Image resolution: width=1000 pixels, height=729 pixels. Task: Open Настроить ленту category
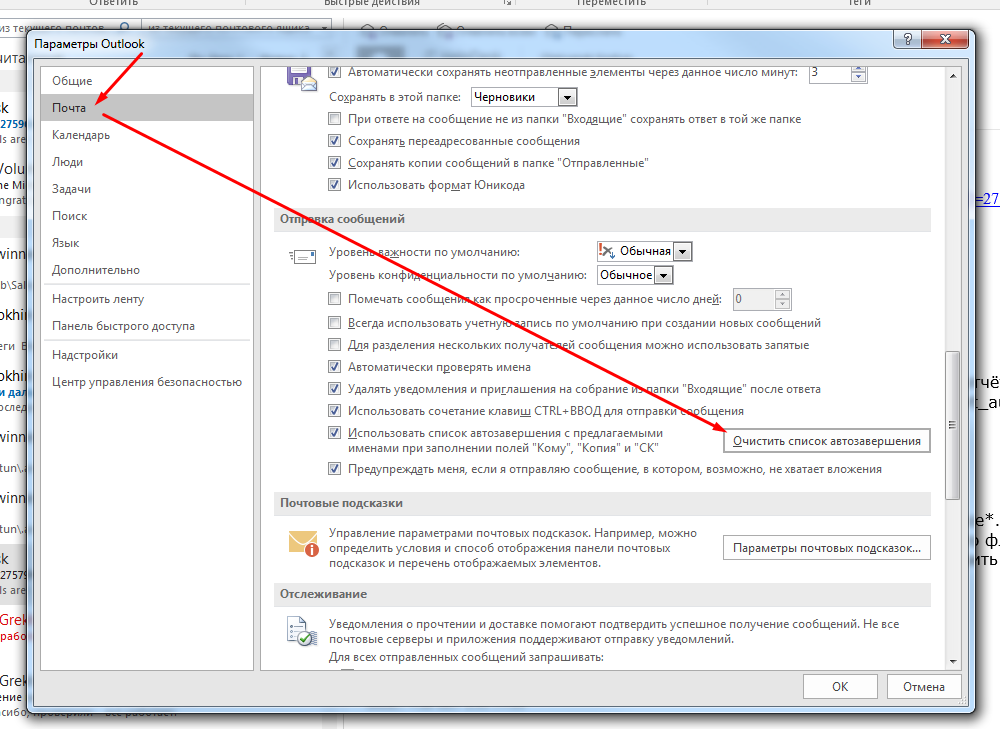(x=147, y=299)
